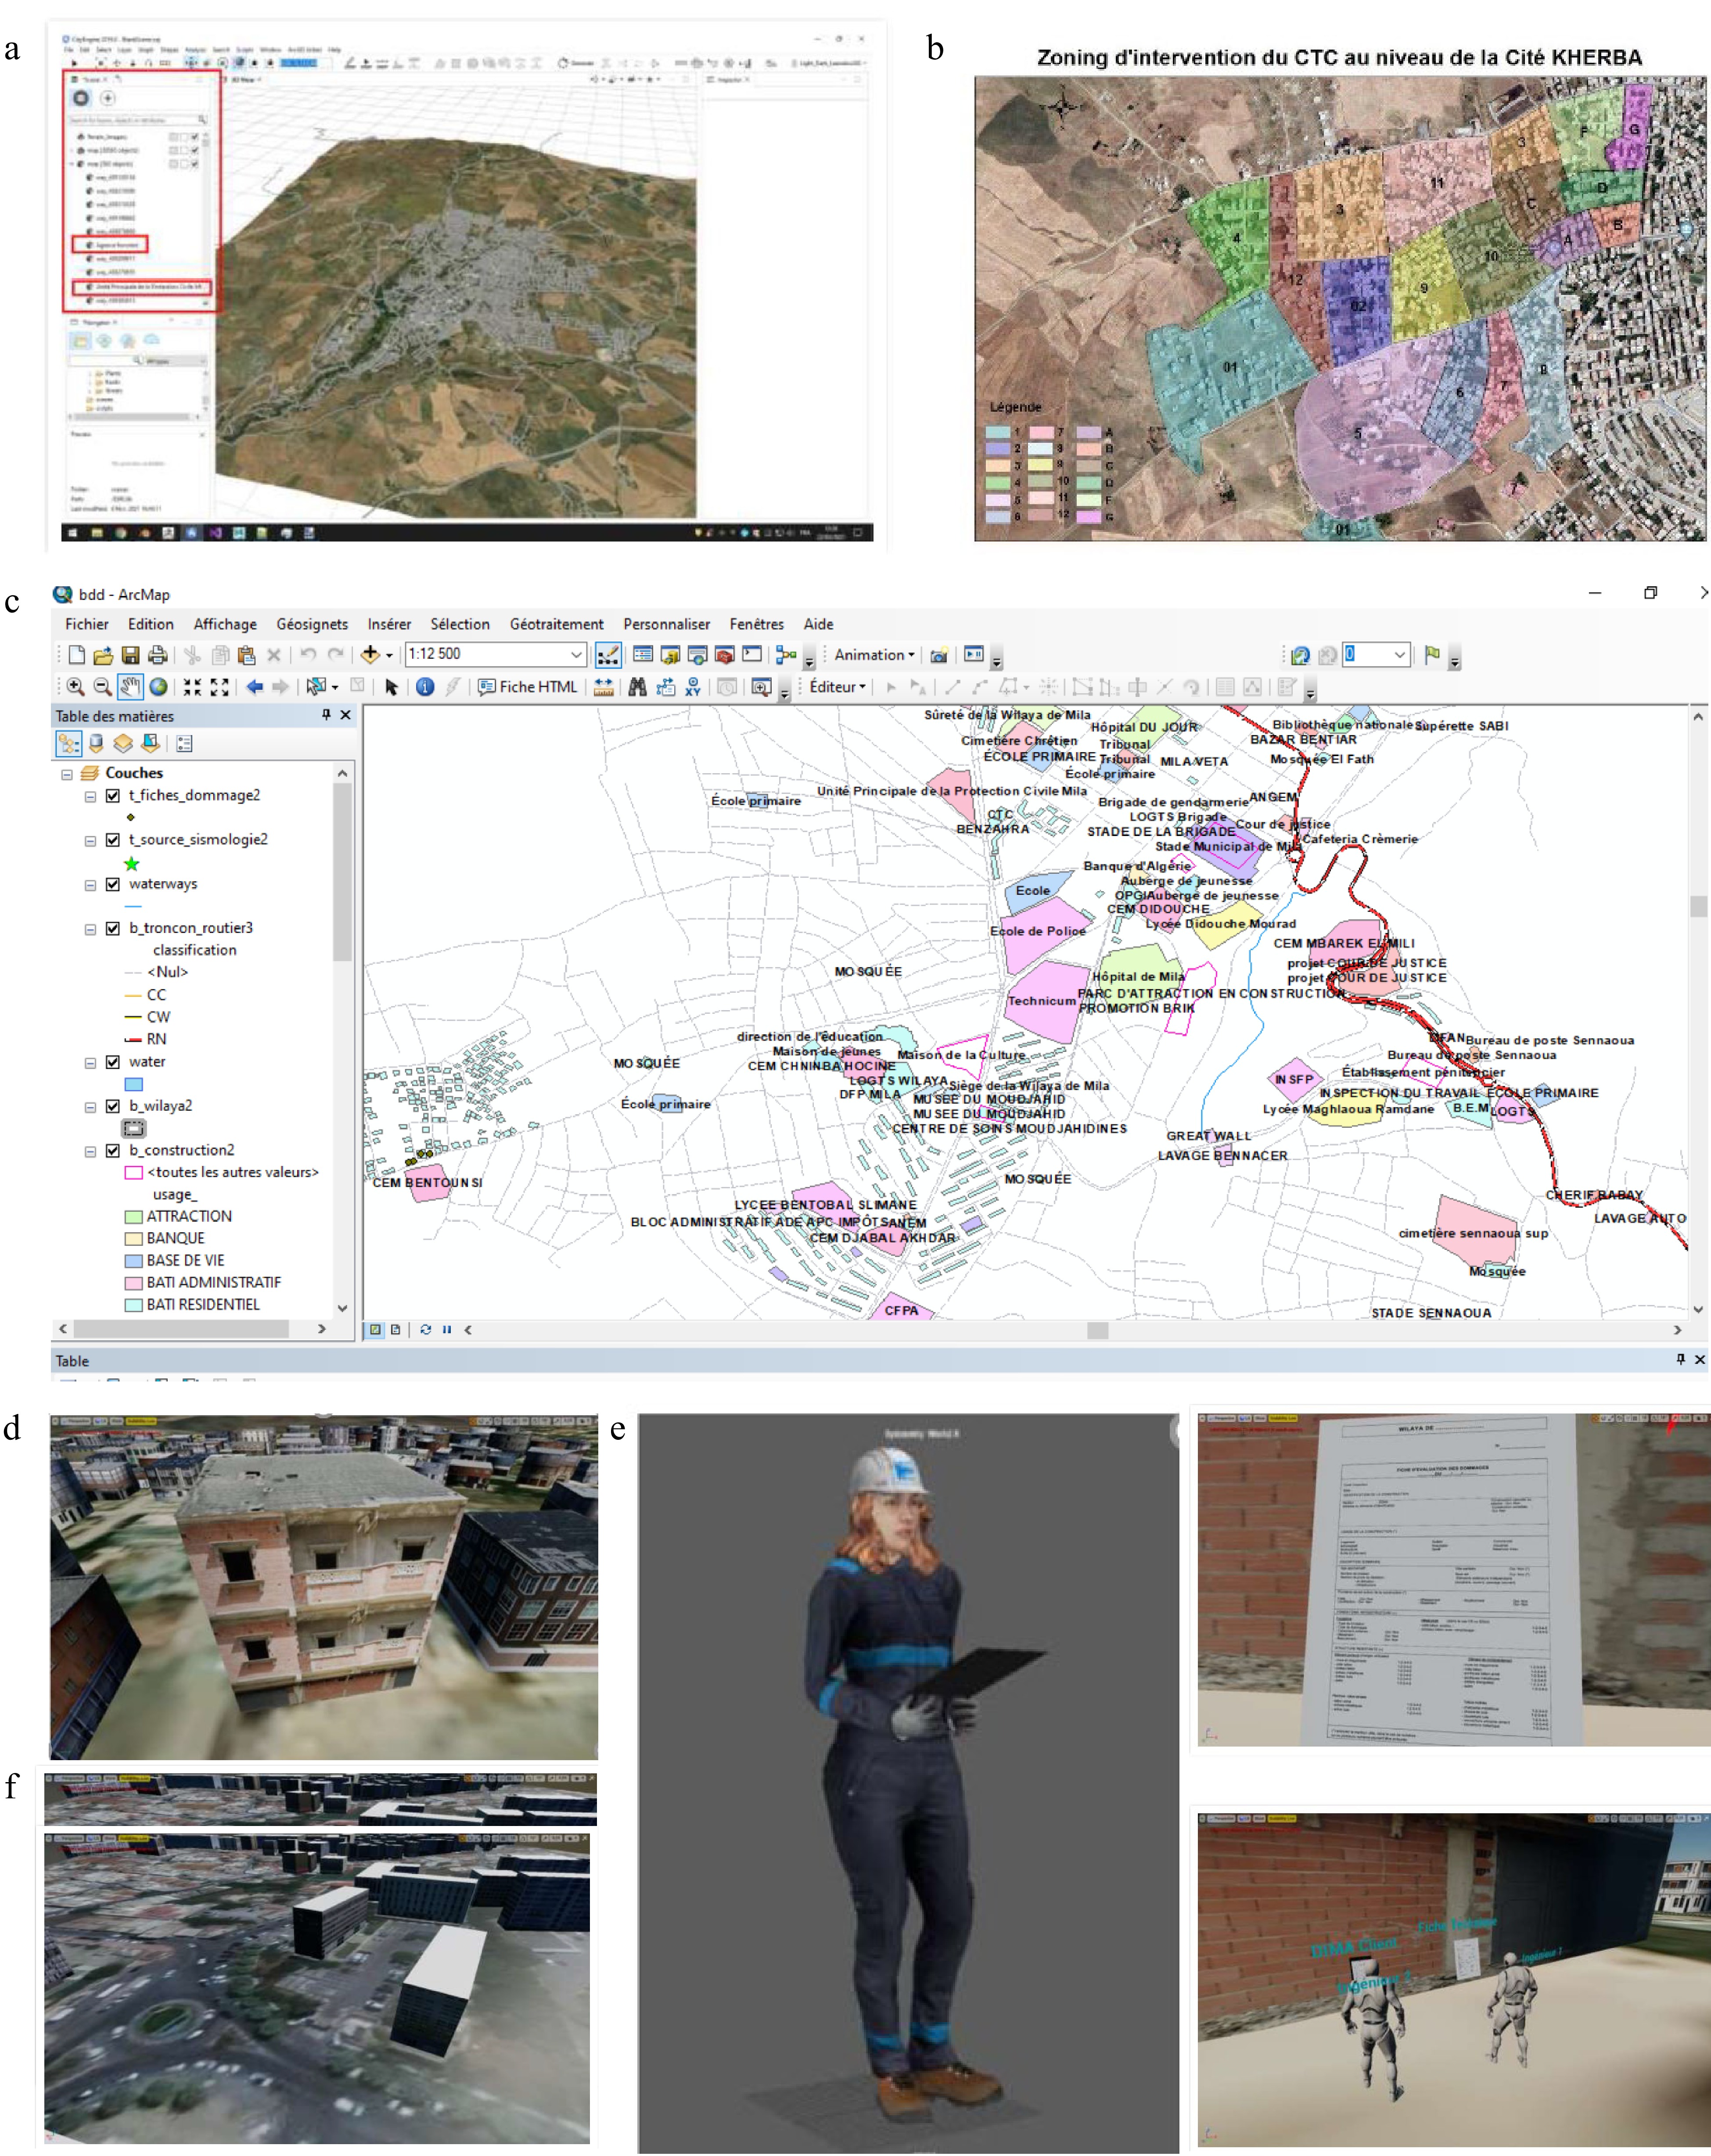Toggle the b_construction2 layer checkbox
The height and width of the screenshot is (2156, 1711).
click(113, 1150)
